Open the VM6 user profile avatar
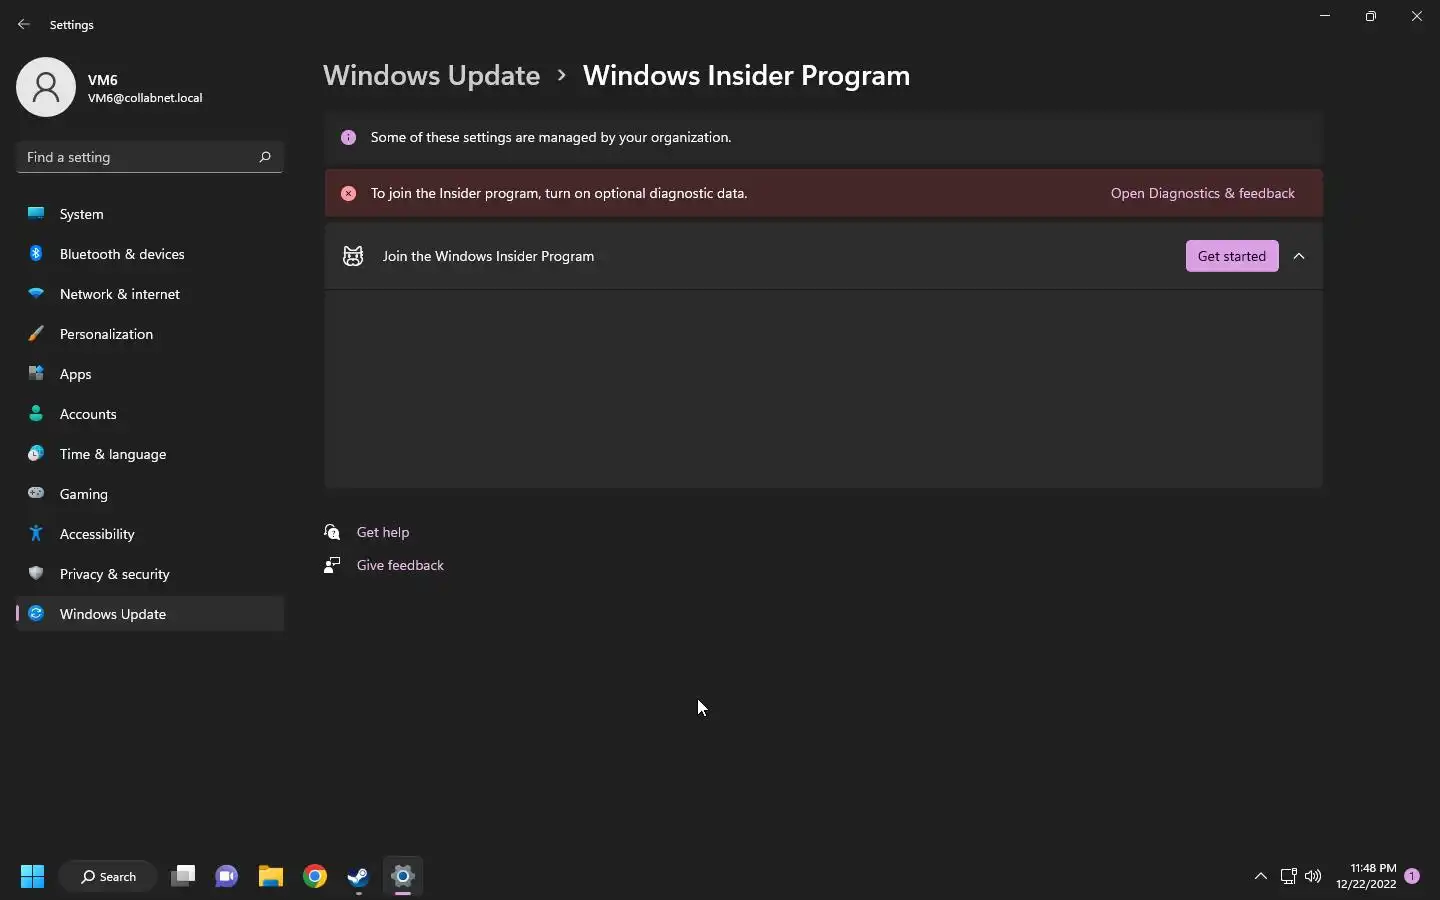Screen dimensions: 1440x900 46,87
